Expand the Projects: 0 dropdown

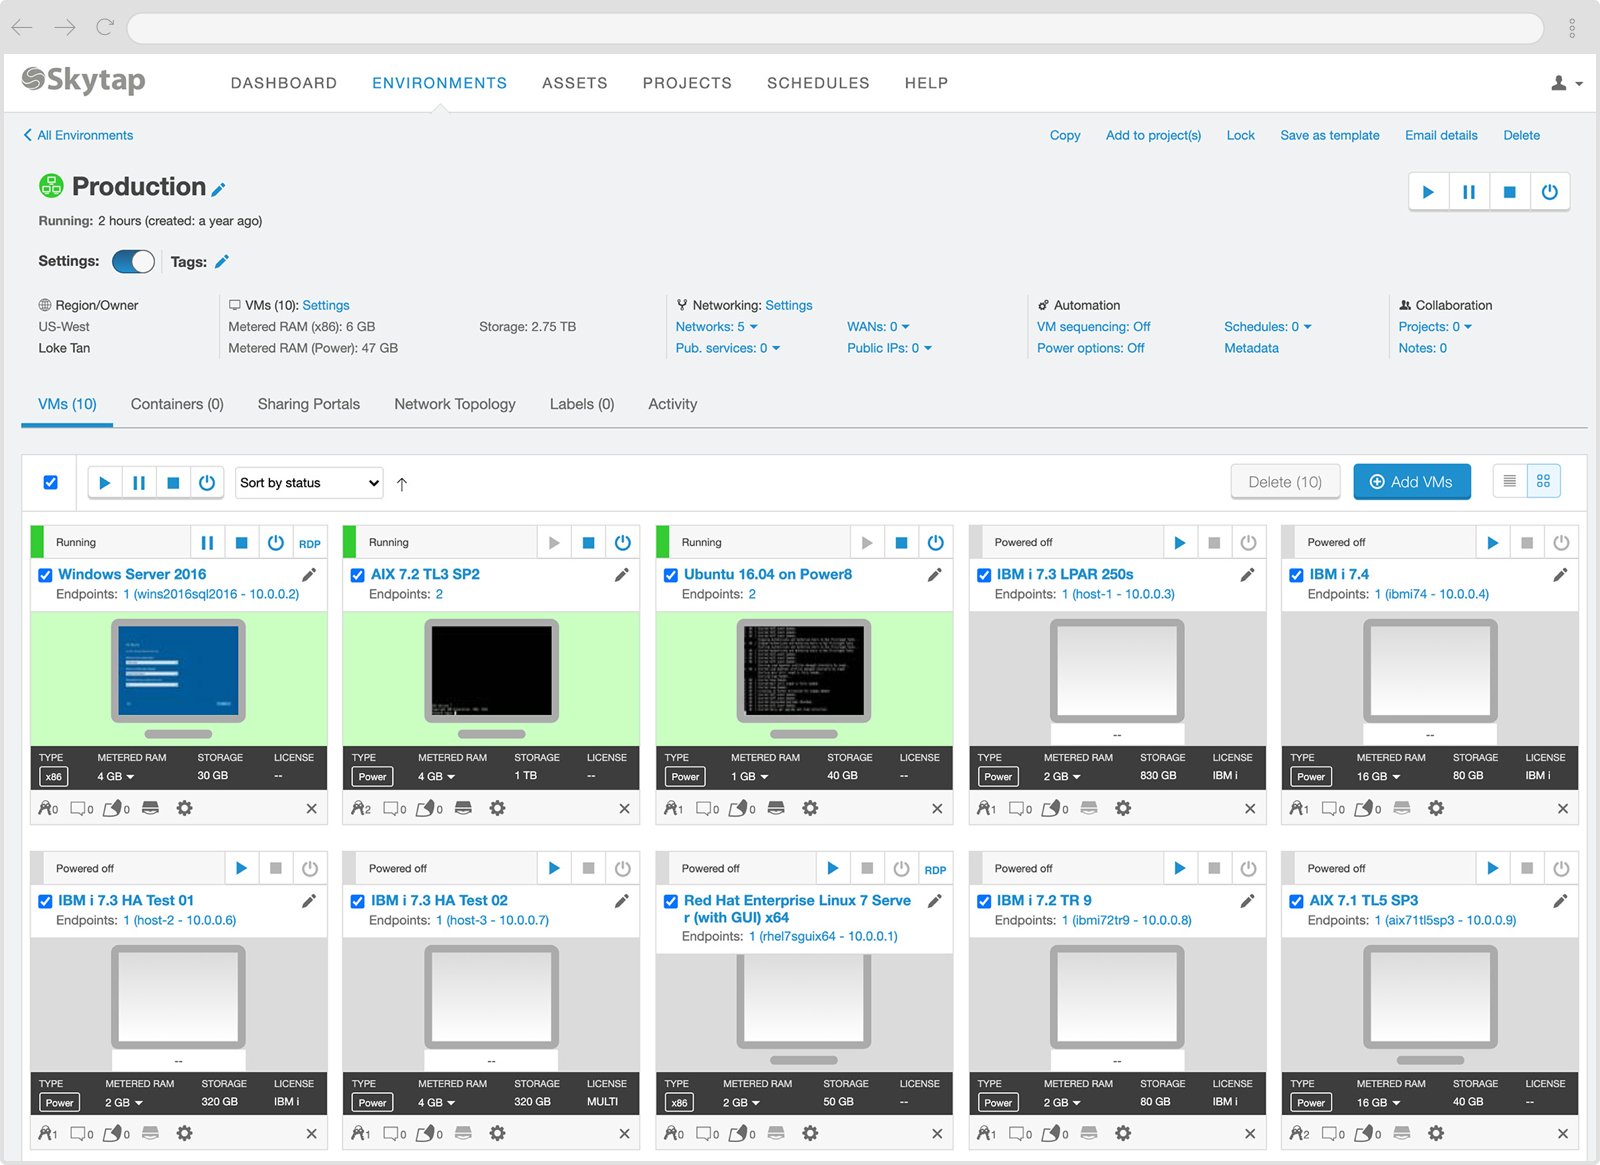[x=1435, y=327]
